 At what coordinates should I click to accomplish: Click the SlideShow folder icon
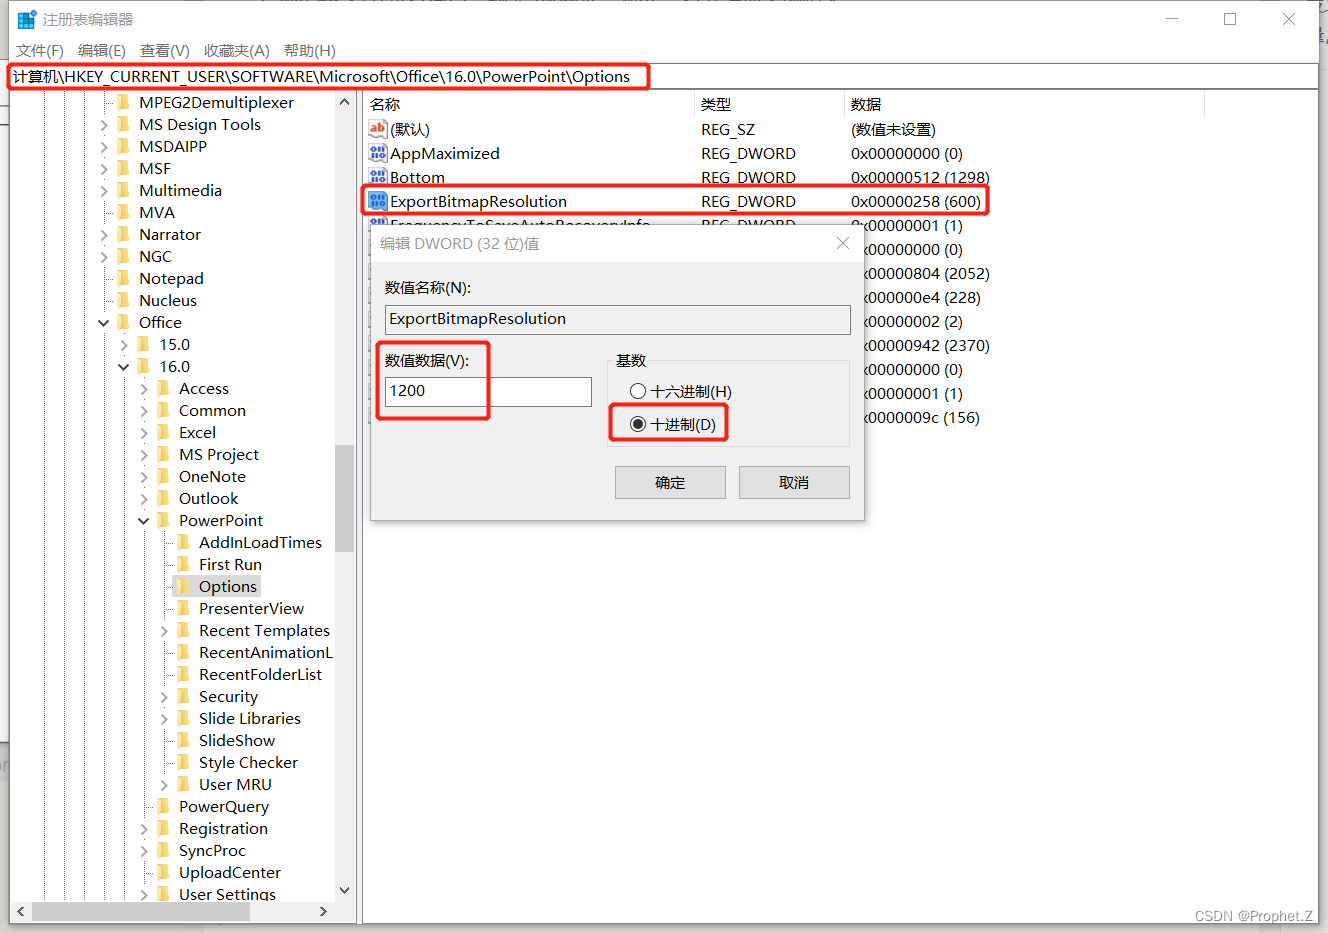tap(183, 740)
